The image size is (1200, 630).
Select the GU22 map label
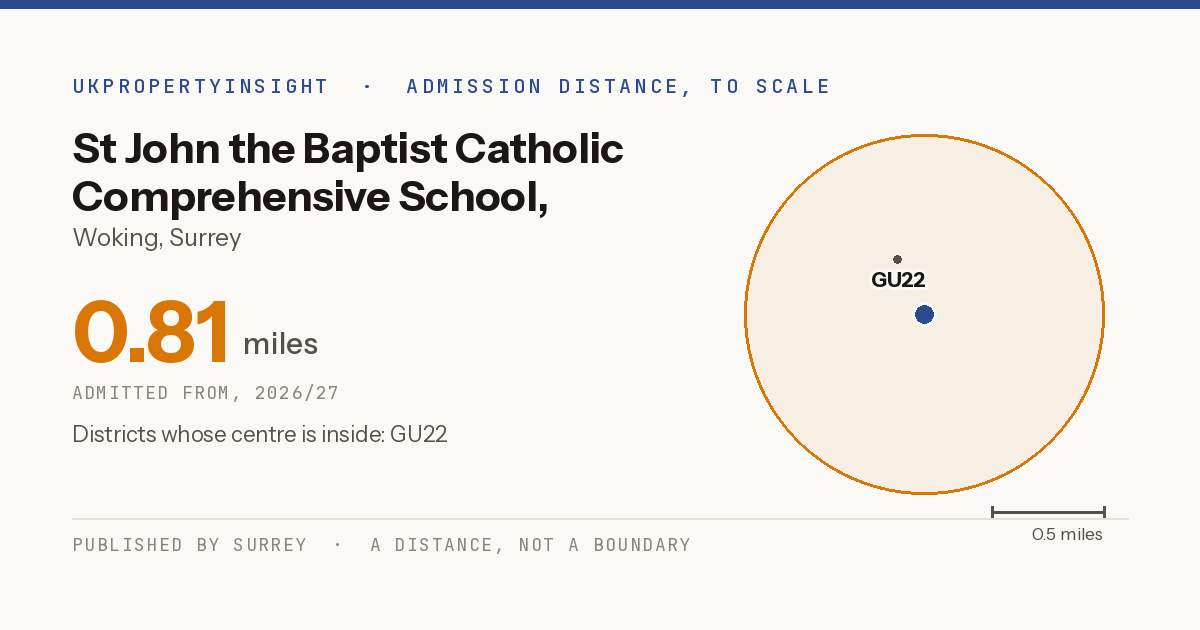(x=898, y=280)
